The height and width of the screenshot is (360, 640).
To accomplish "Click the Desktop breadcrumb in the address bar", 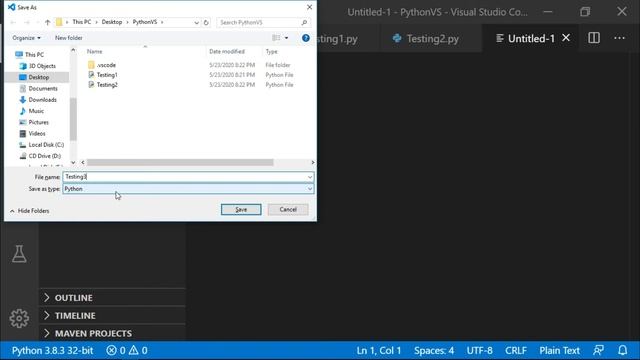I will coord(112,22).
